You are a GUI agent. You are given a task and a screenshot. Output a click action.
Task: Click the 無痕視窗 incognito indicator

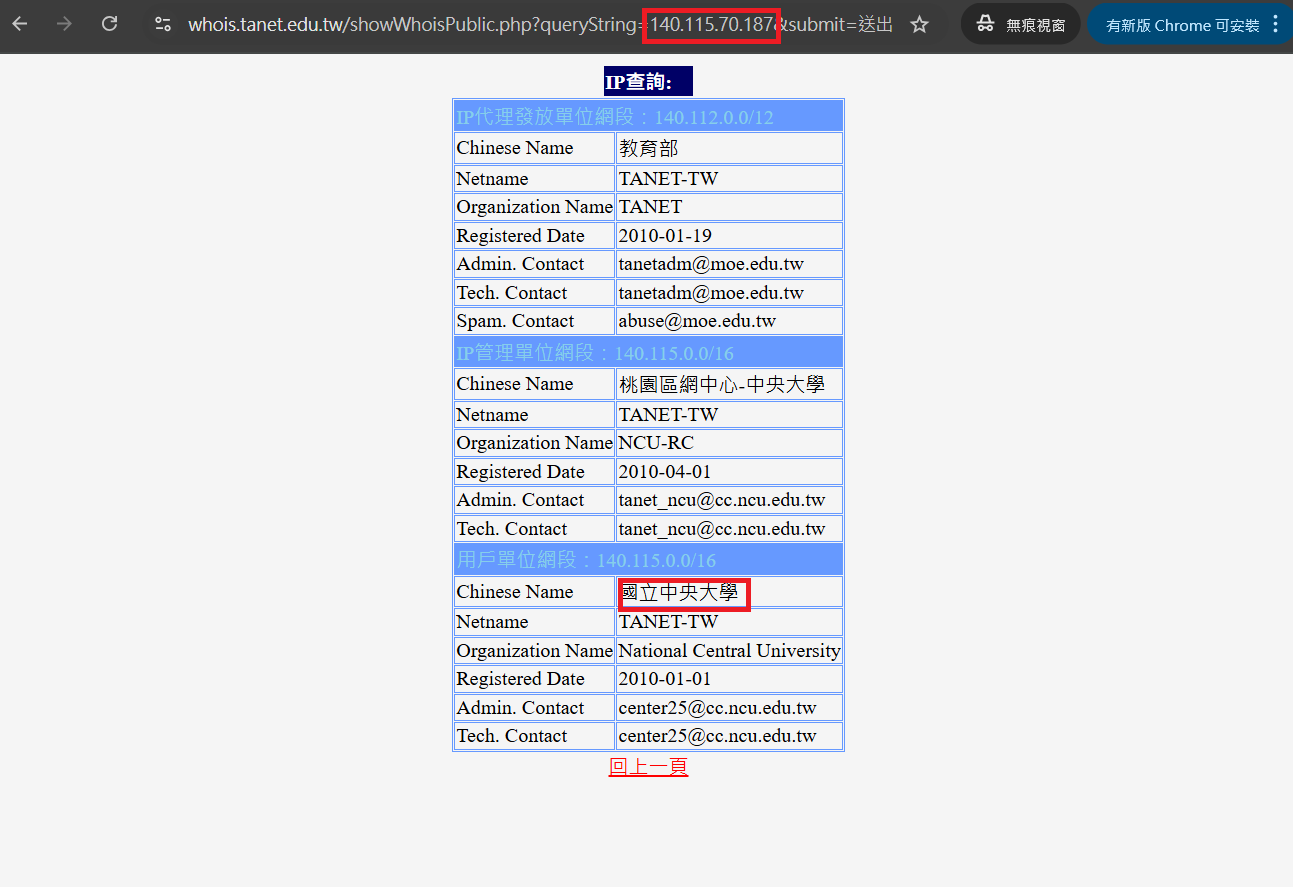point(1021,24)
